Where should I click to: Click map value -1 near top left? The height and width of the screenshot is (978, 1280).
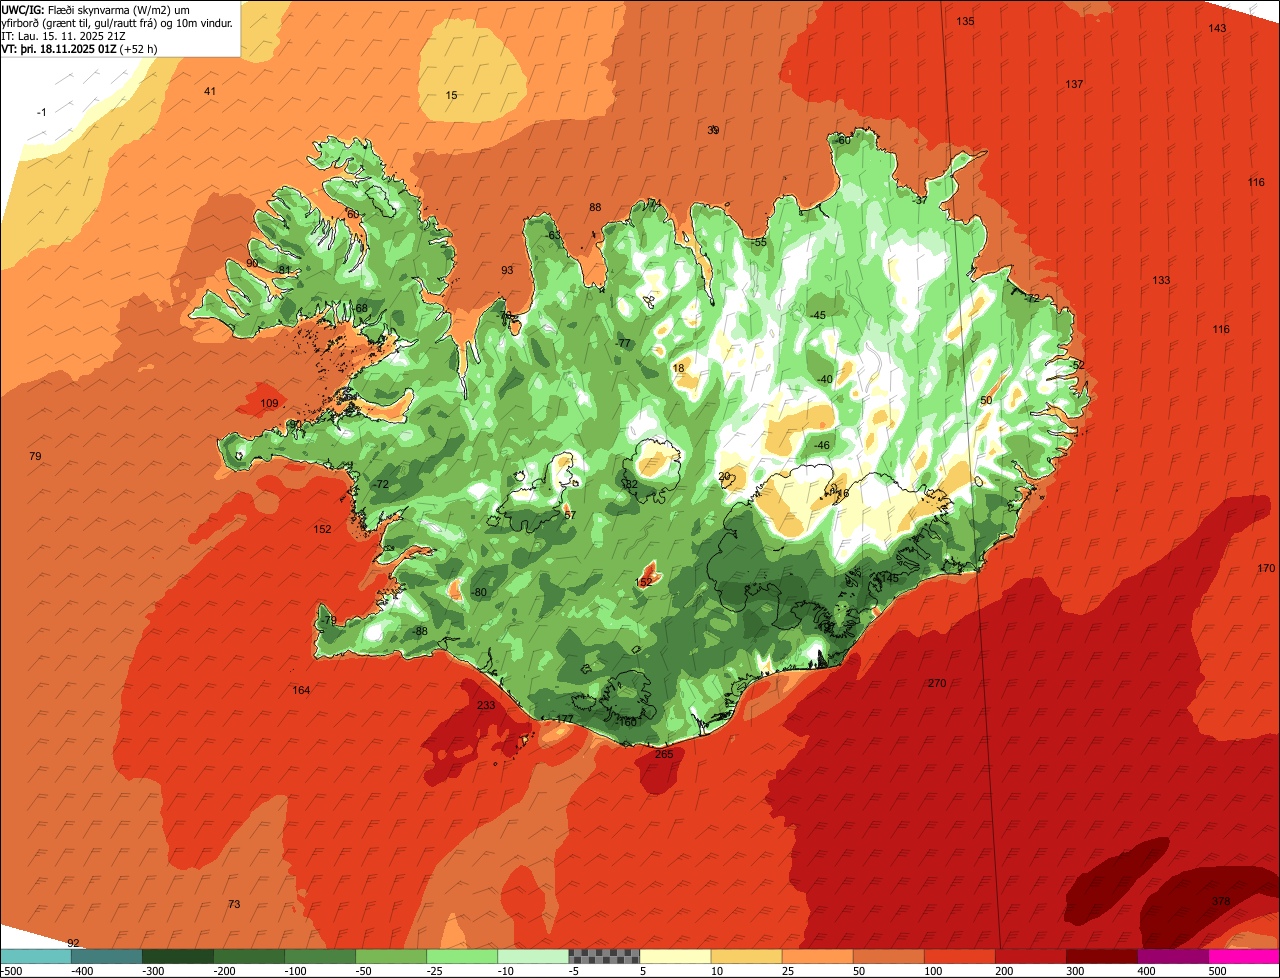[41, 112]
